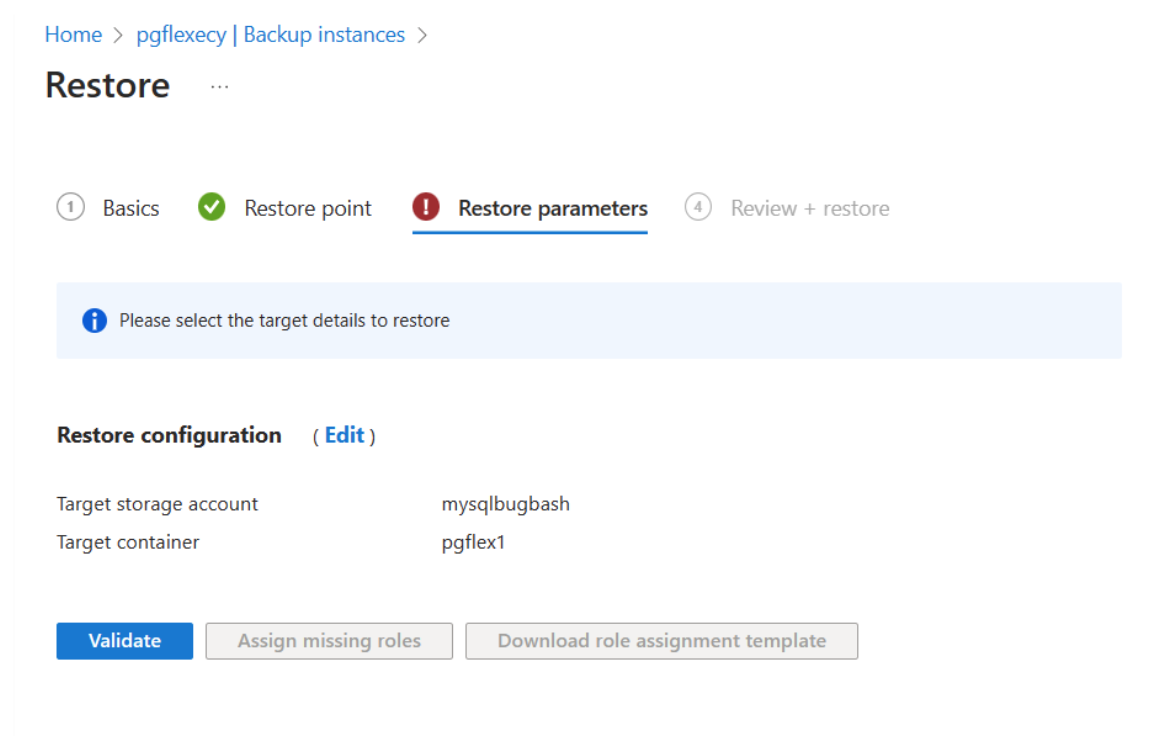The width and height of the screenshot is (1150, 736).
Task: Switch to the Basics tab
Action: pos(131,208)
